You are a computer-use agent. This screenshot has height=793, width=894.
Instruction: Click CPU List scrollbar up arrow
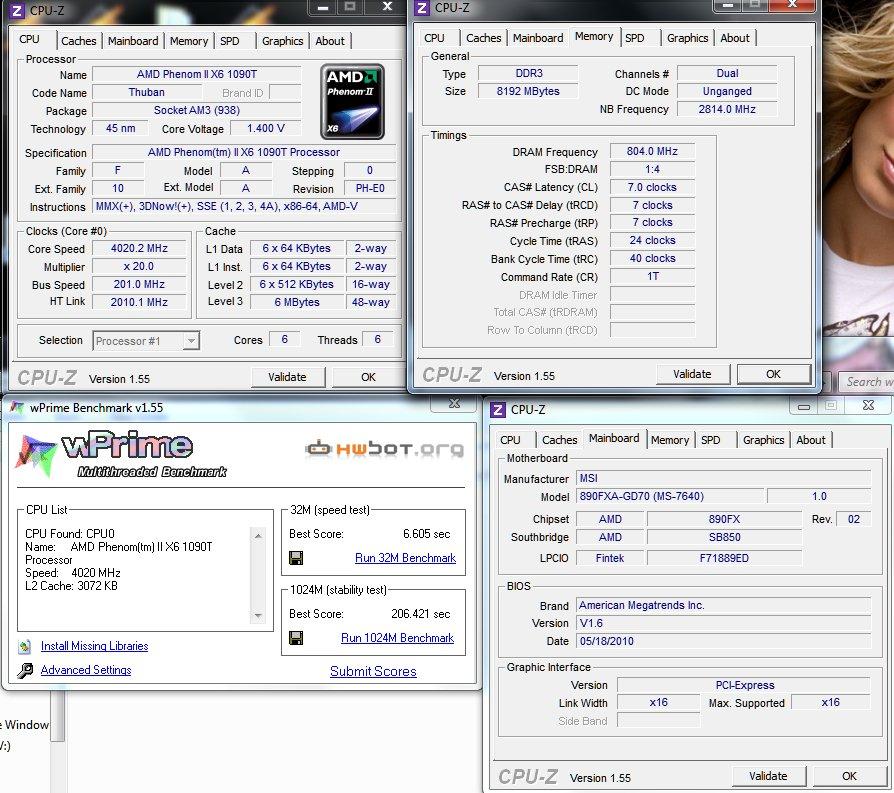click(258, 536)
